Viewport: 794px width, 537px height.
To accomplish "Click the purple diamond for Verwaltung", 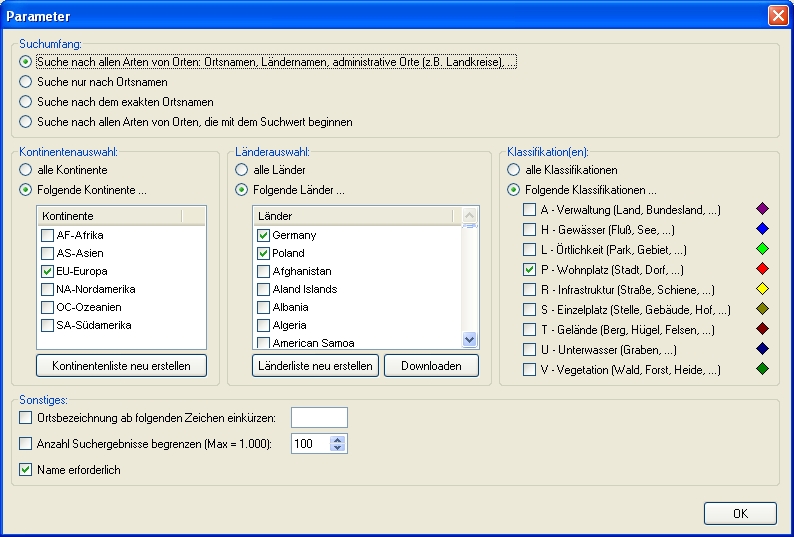I will point(762,208).
